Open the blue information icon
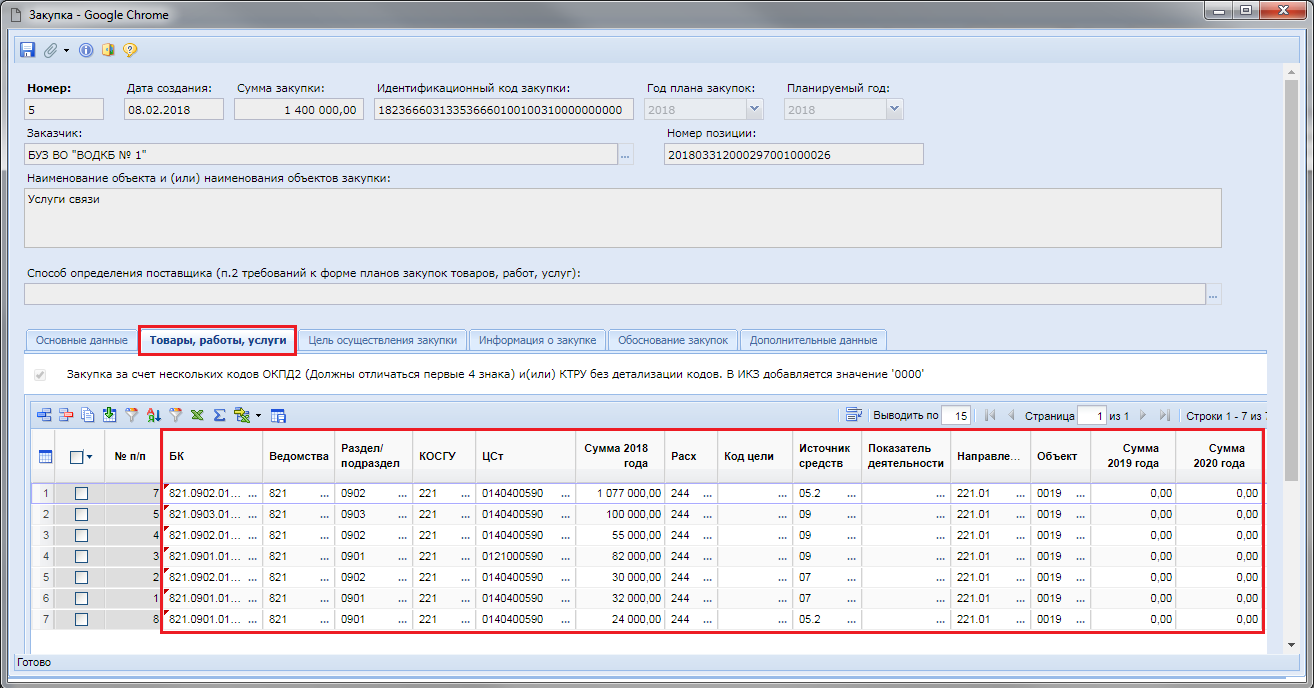The image size is (1314, 688). [x=86, y=50]
